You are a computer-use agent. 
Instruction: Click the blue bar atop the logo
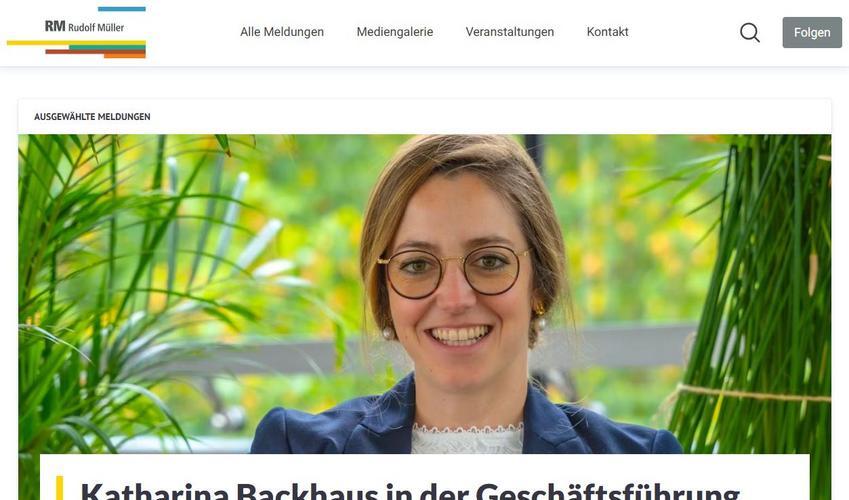(x=122, y=9)
